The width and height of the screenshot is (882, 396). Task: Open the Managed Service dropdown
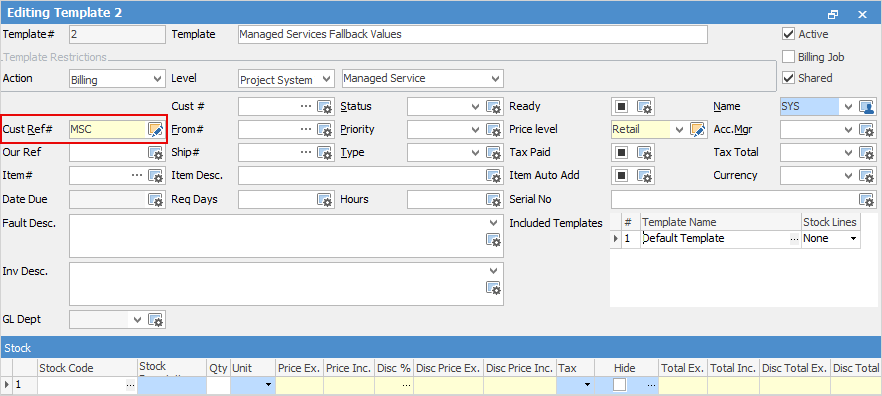click(x=495, y=78)
